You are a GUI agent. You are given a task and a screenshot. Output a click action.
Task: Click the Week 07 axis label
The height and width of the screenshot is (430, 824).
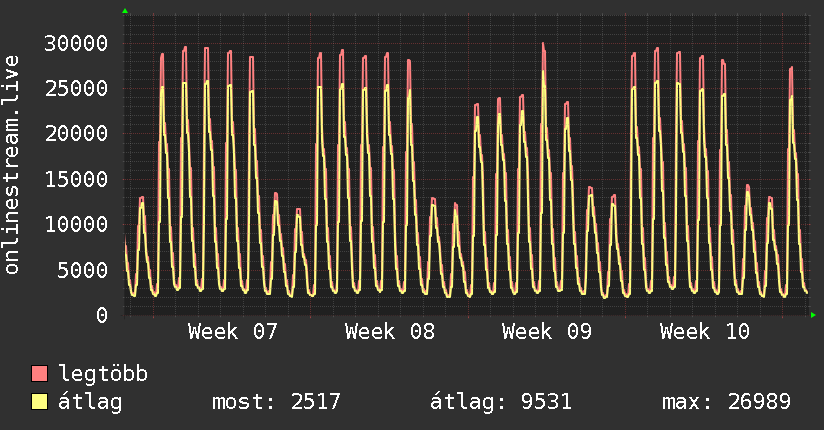233,332
